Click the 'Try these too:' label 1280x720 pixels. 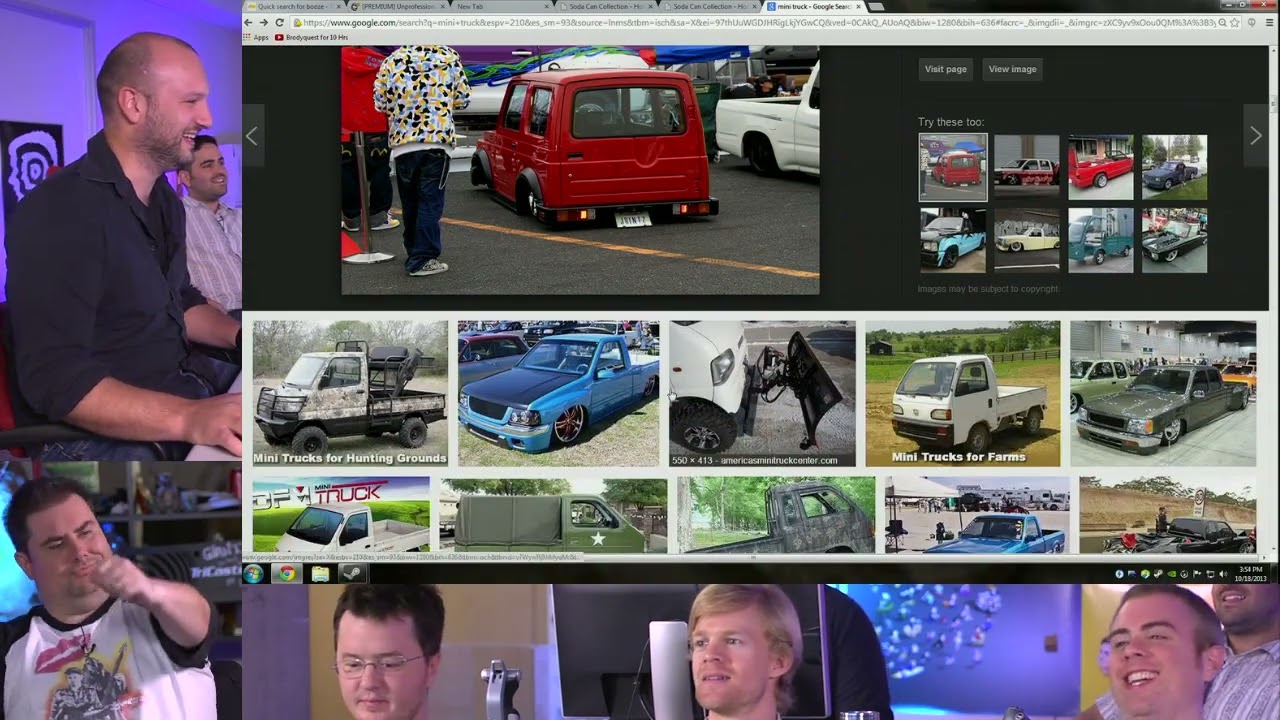tap(951, 122)
